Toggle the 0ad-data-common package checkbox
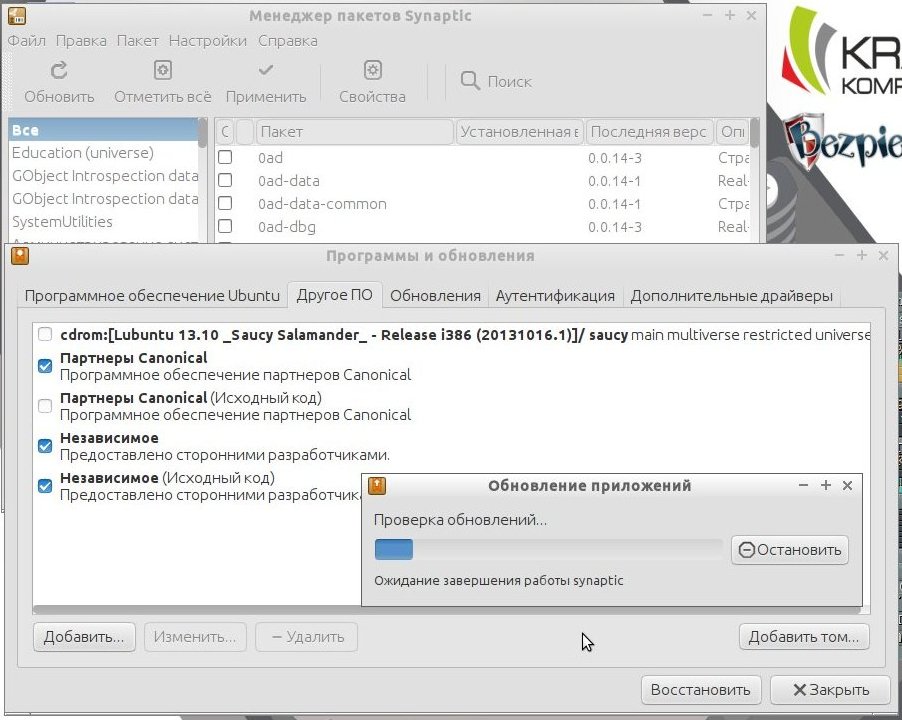 coord(225,204)
